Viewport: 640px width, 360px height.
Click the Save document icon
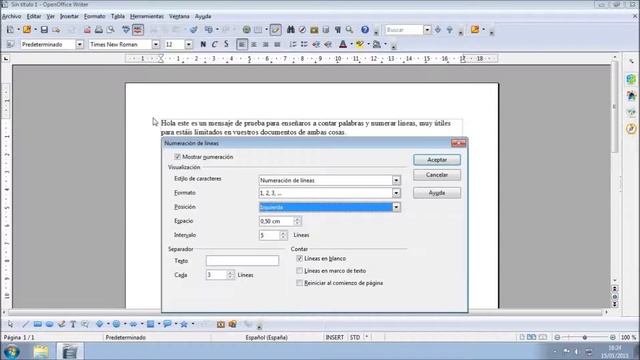[x=44, y=30]
